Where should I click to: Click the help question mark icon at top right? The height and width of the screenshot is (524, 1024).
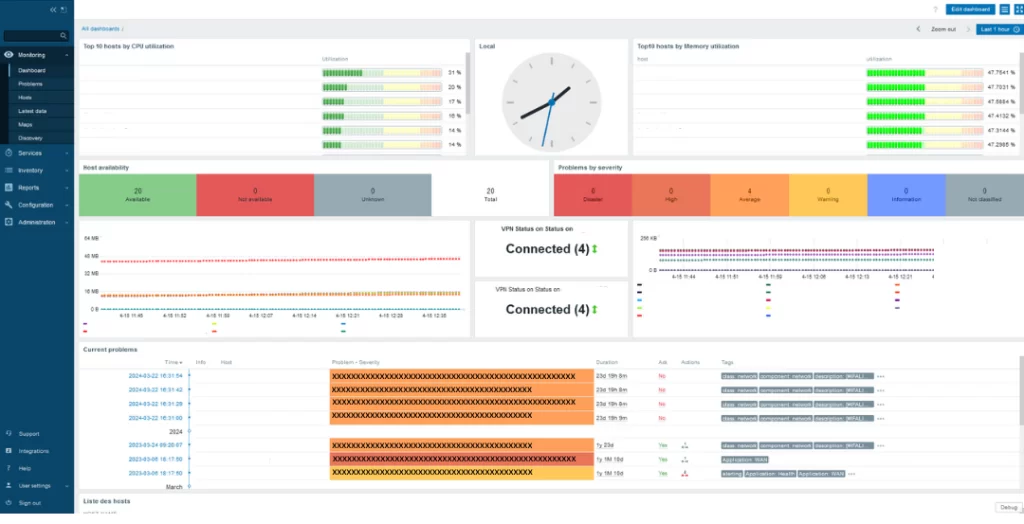pyautogui.click(x=935, y=9)
